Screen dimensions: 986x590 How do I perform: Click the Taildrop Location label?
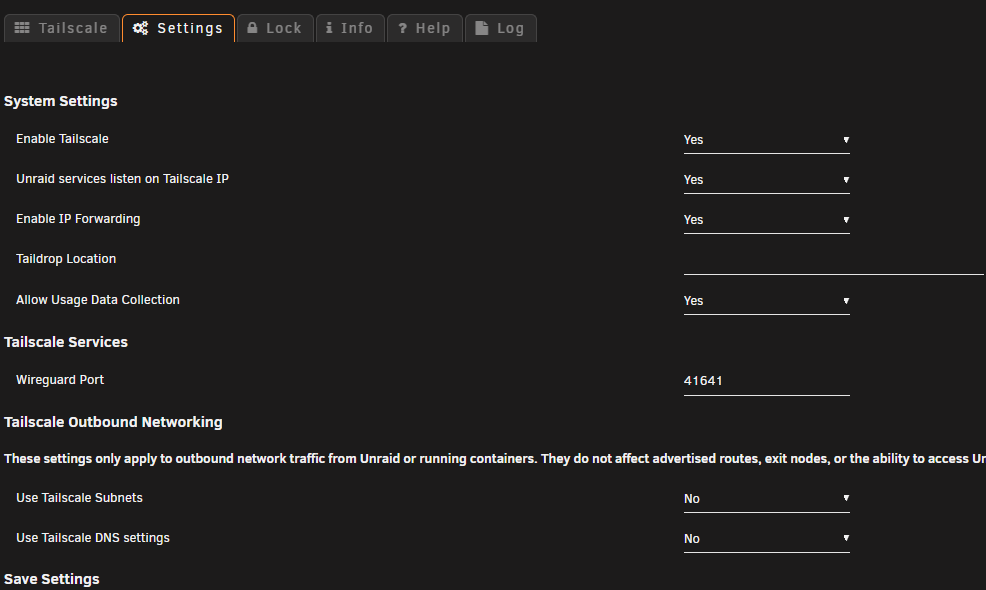(66, 259)
